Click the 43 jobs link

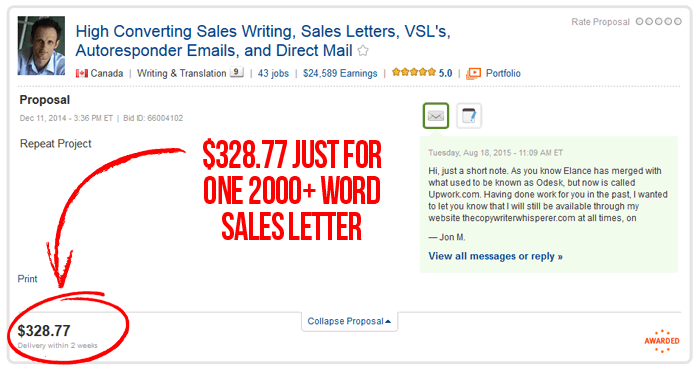point(273,73)
